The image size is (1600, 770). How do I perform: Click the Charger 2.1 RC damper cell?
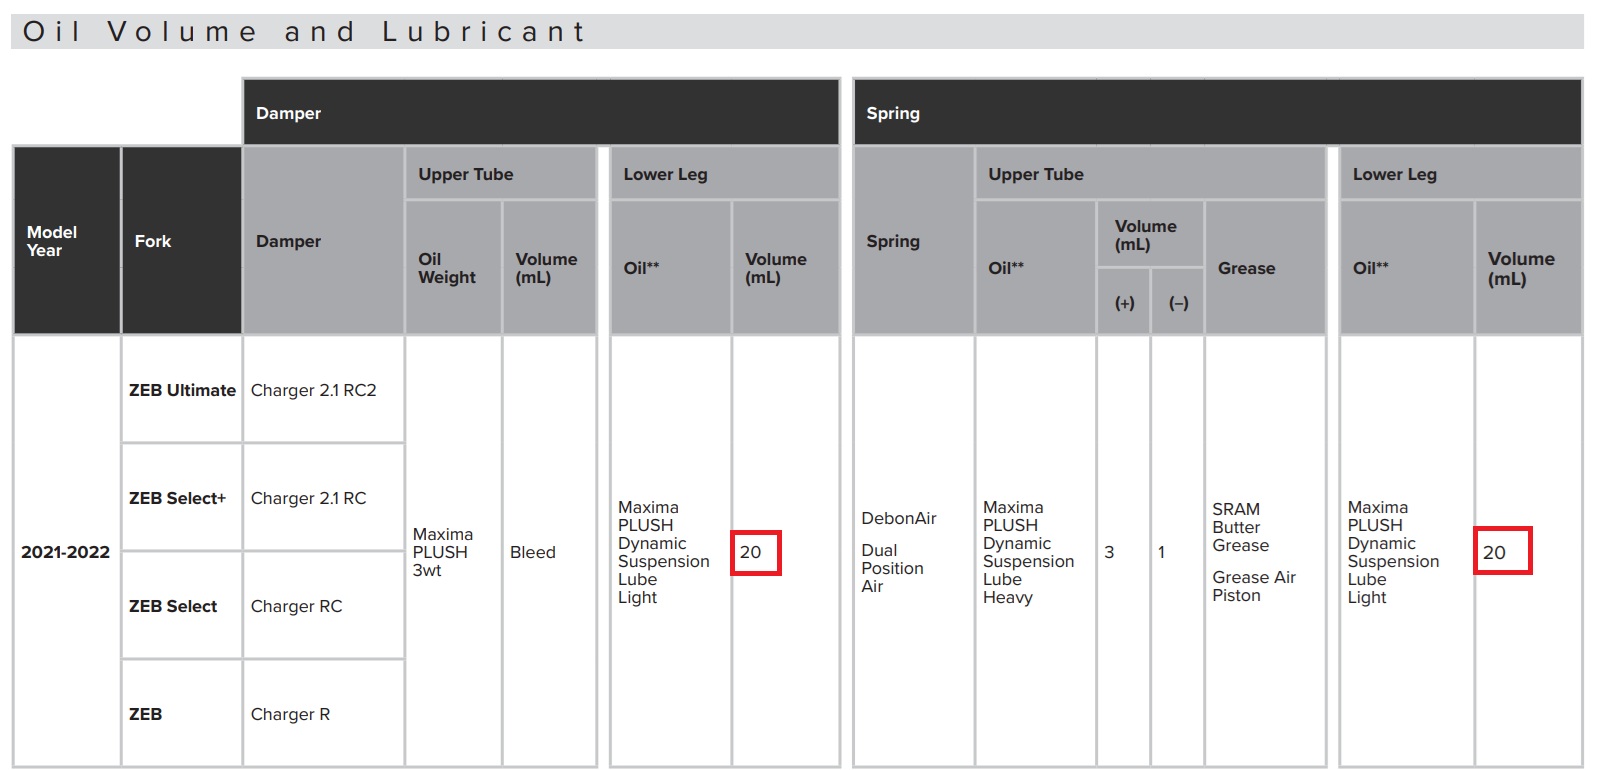click(x=323, y=498)
